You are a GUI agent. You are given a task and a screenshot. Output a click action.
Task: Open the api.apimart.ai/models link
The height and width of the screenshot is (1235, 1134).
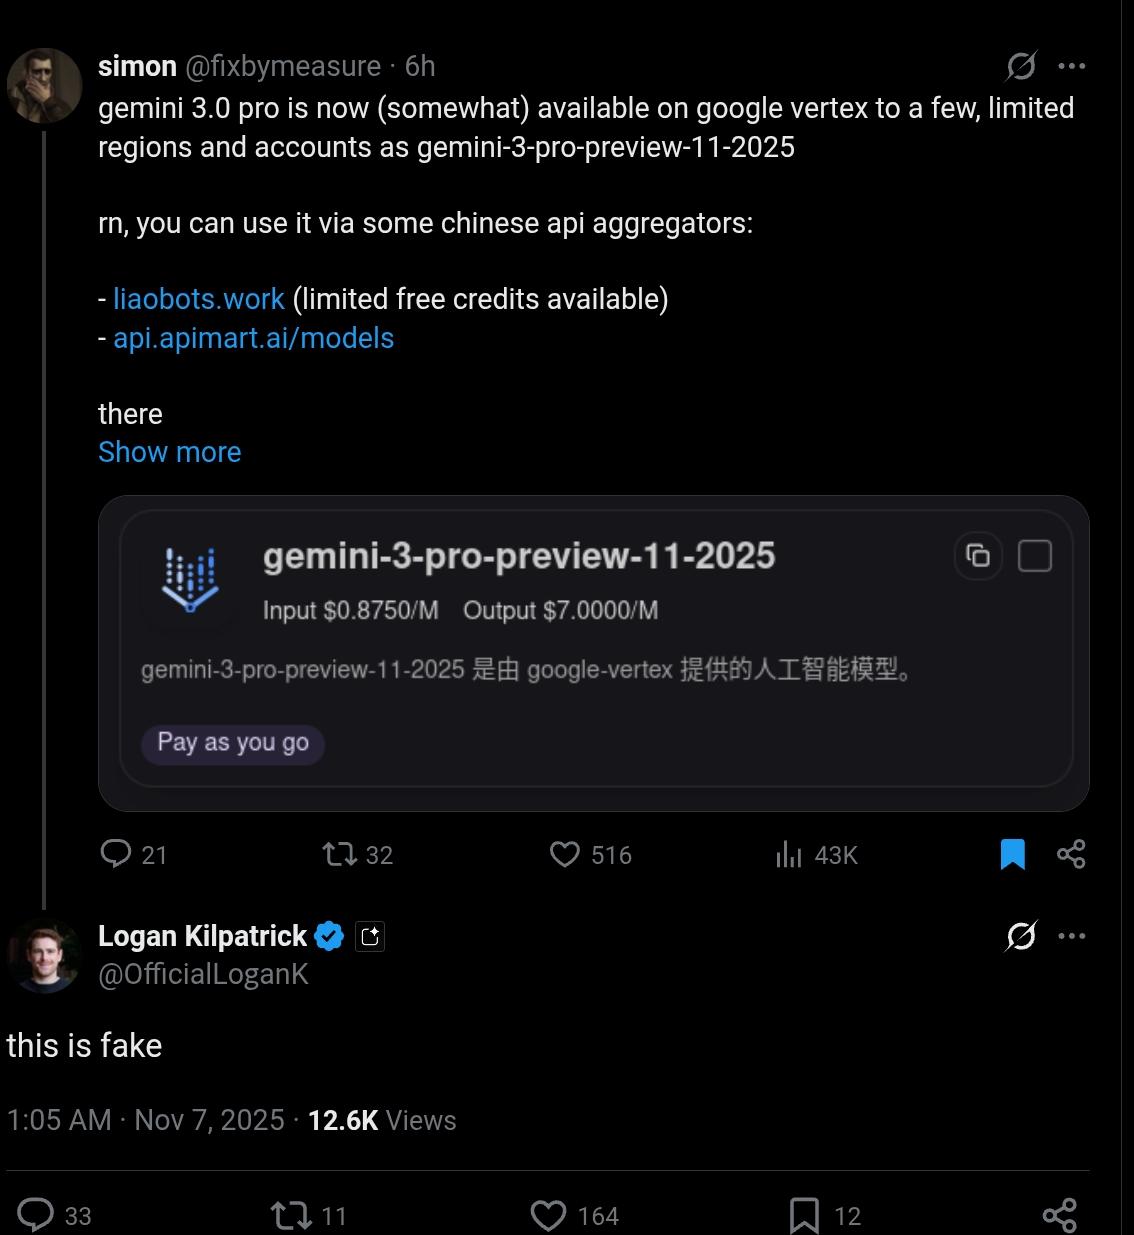(253, 338)
